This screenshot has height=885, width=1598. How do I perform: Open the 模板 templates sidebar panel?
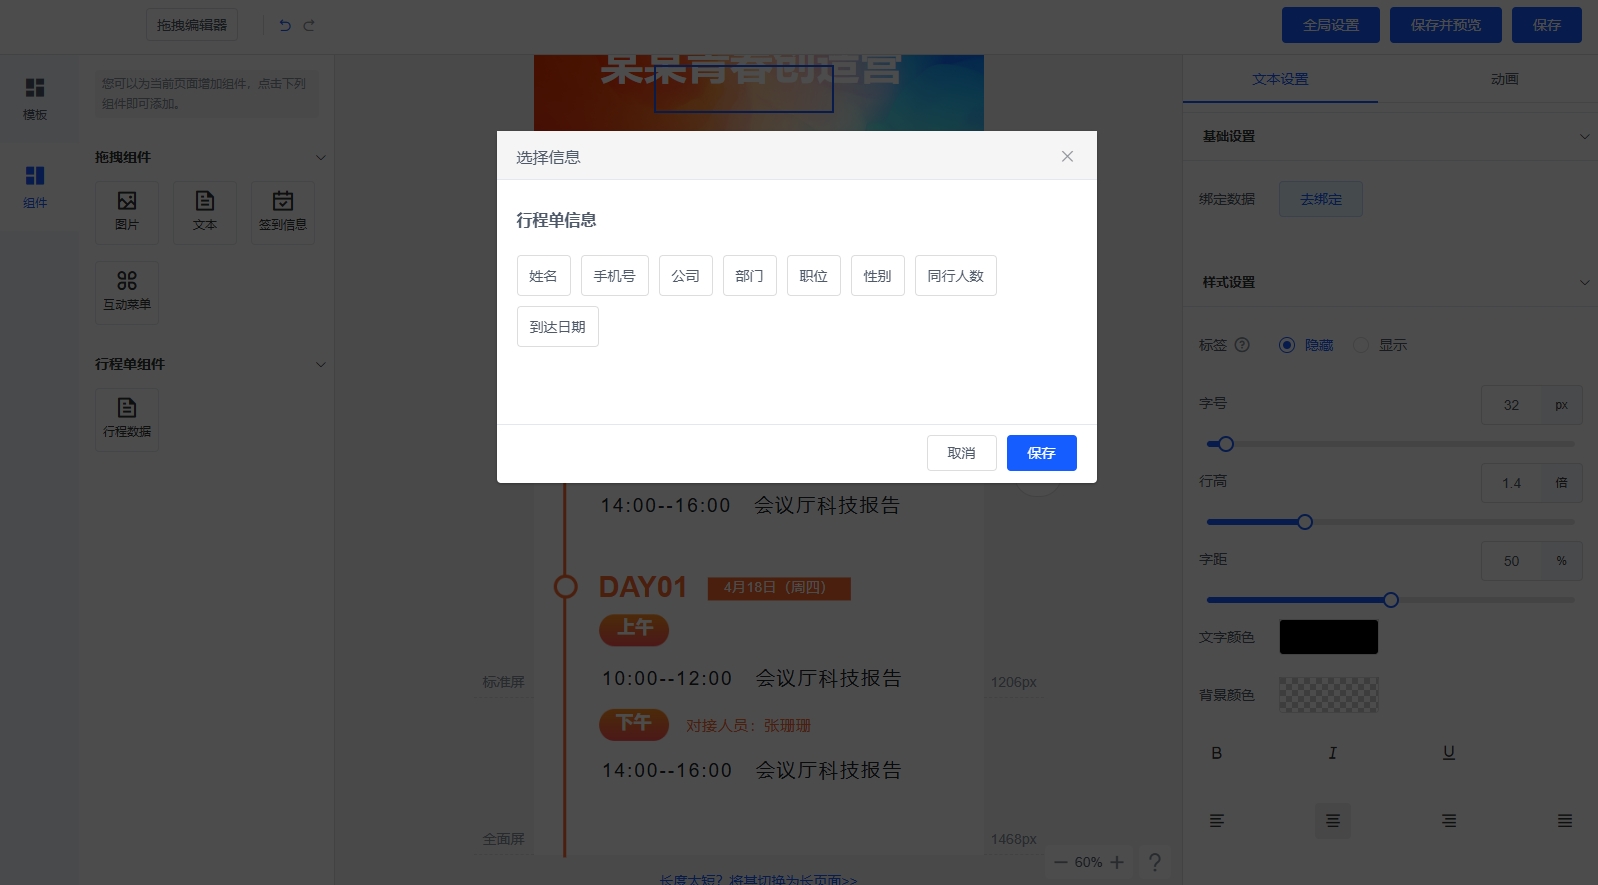pyautogui.click(x=35, y=98)
